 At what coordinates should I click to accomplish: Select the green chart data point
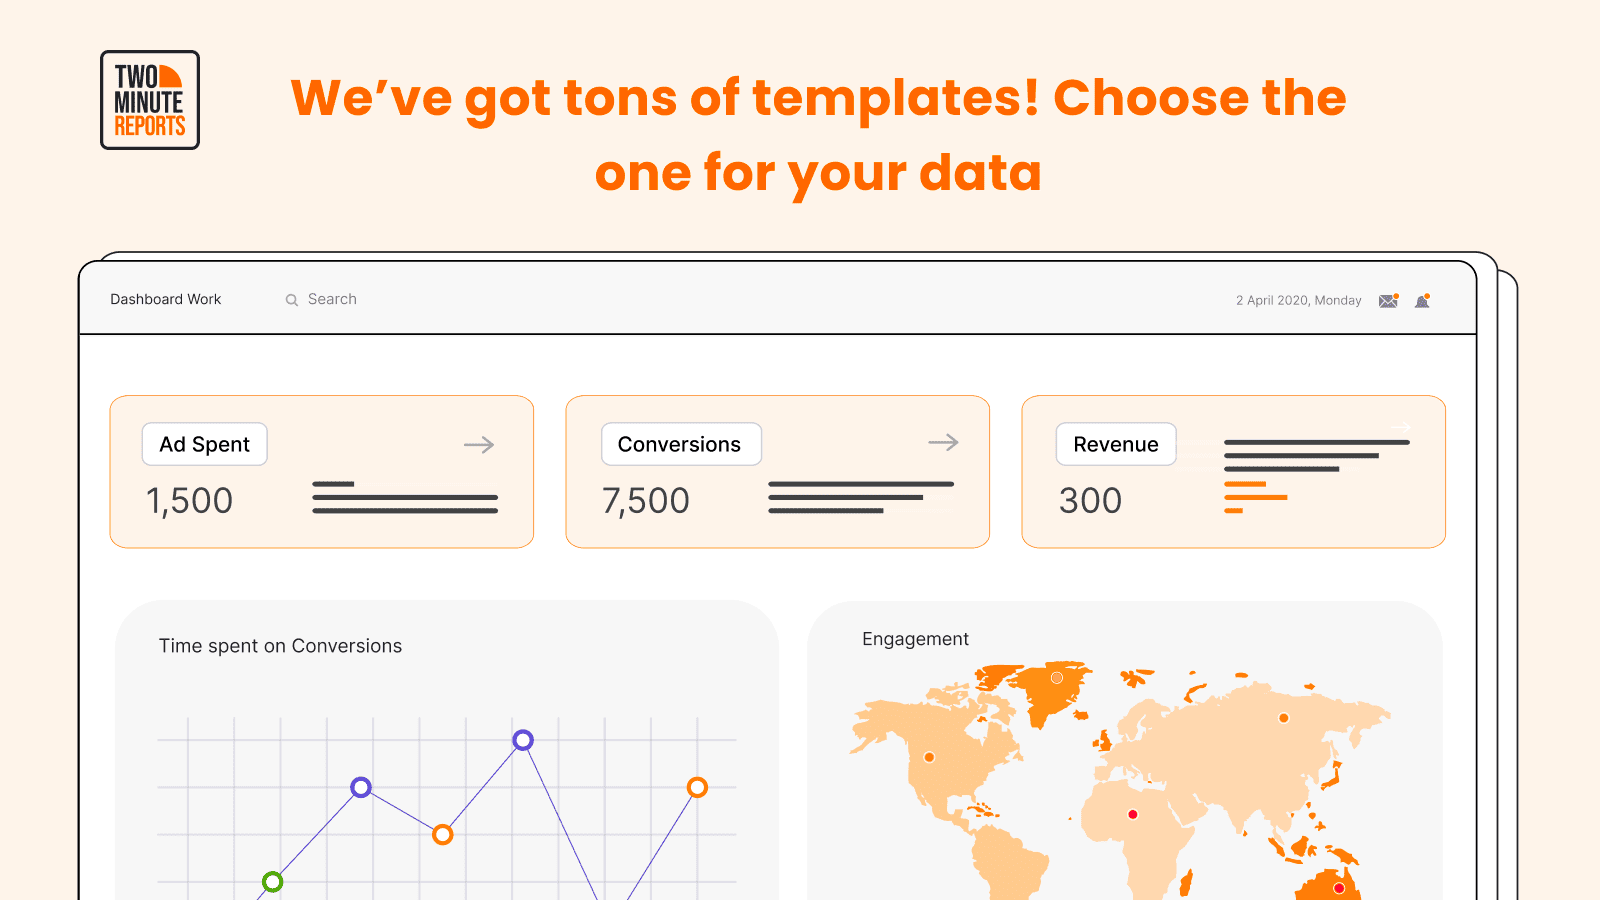tap(272, 882)
